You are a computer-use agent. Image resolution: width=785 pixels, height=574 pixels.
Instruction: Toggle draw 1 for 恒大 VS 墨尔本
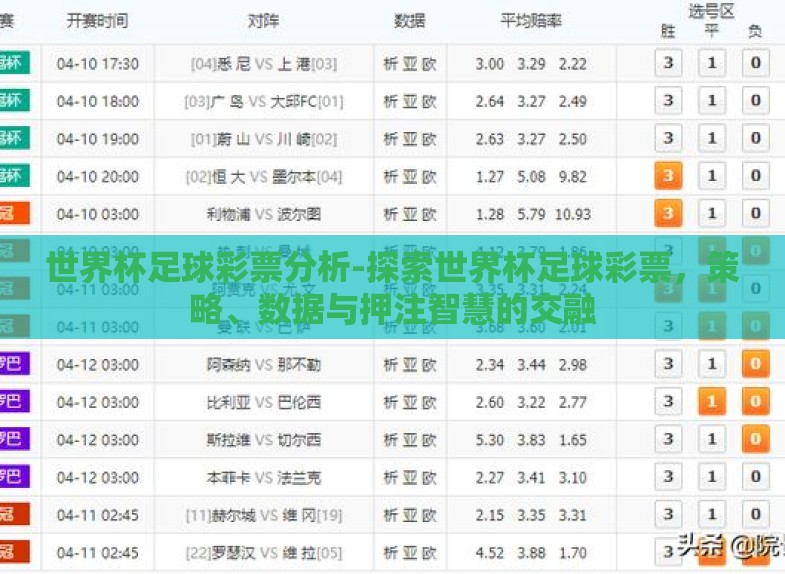pyautogui.click(x=712, y=176)
